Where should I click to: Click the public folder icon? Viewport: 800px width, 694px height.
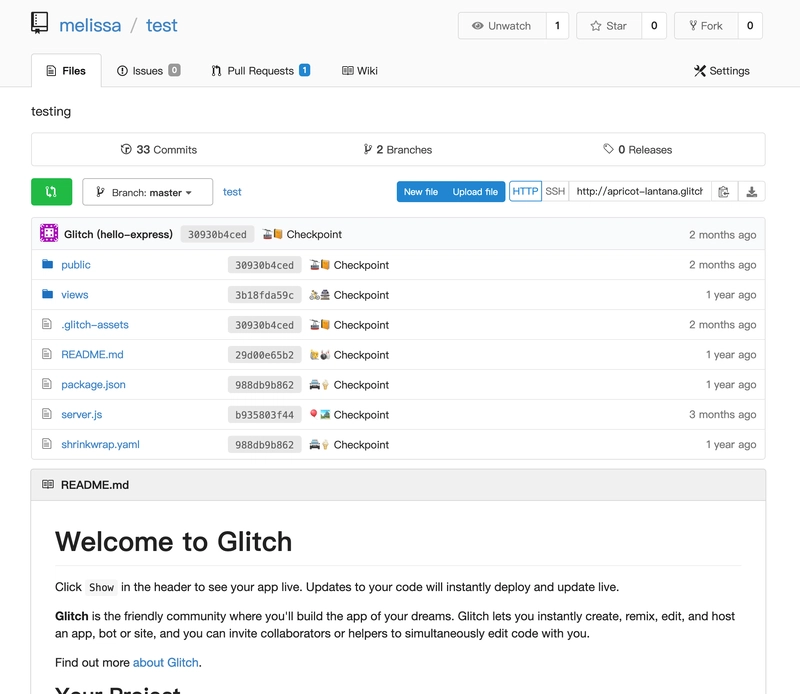pyautogui.click(x=47, y=265)
